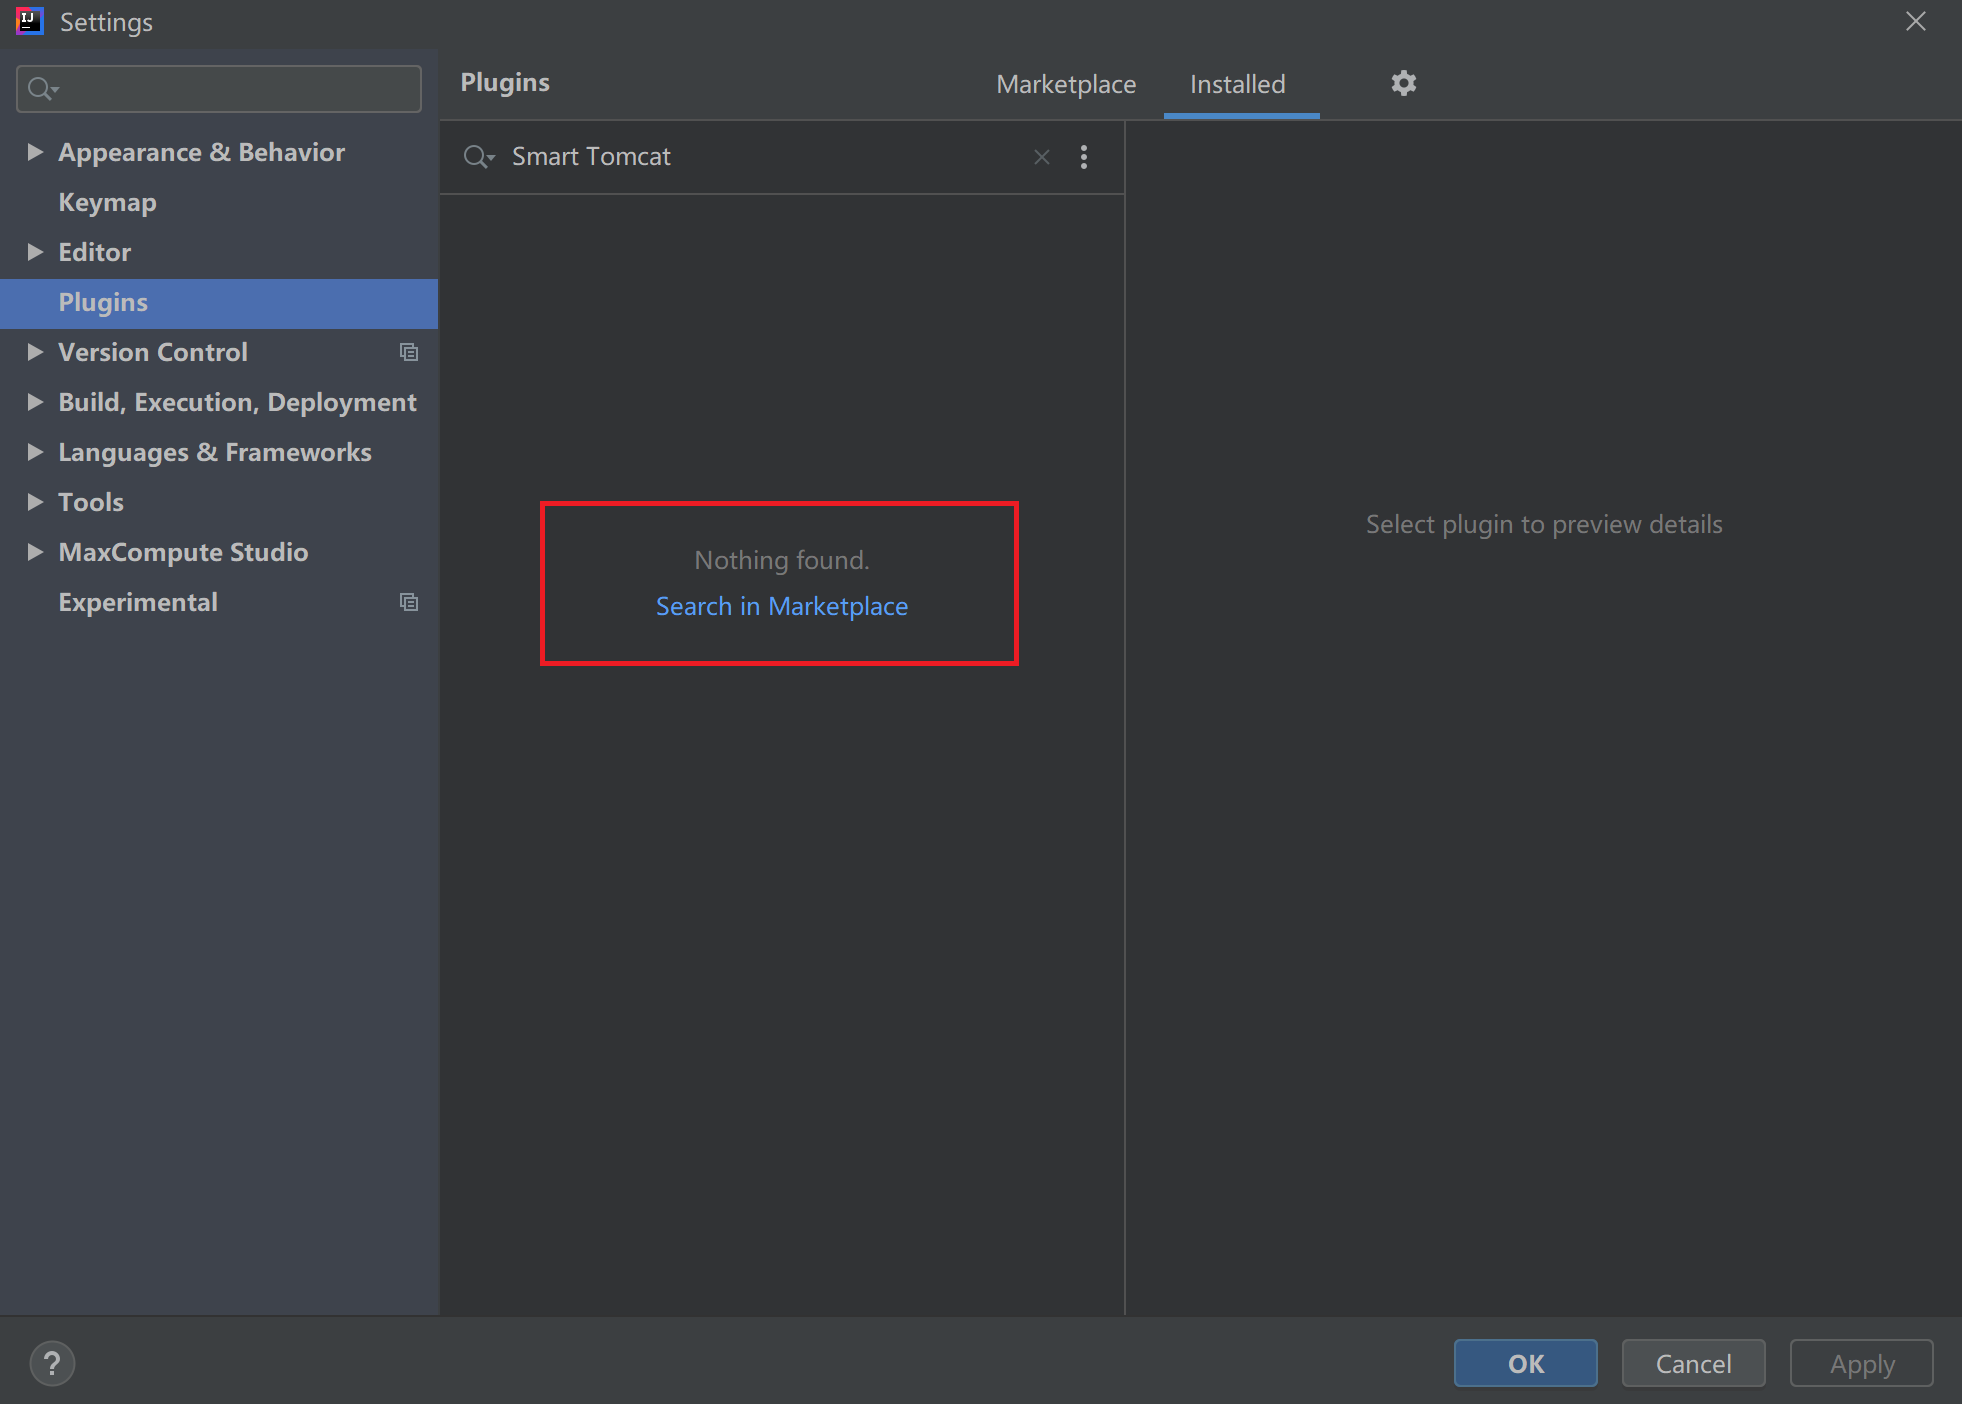Expand MaxCompute Studio settings node
The height and width of the screenshot is (1404, 1962).
pos(35,552)
